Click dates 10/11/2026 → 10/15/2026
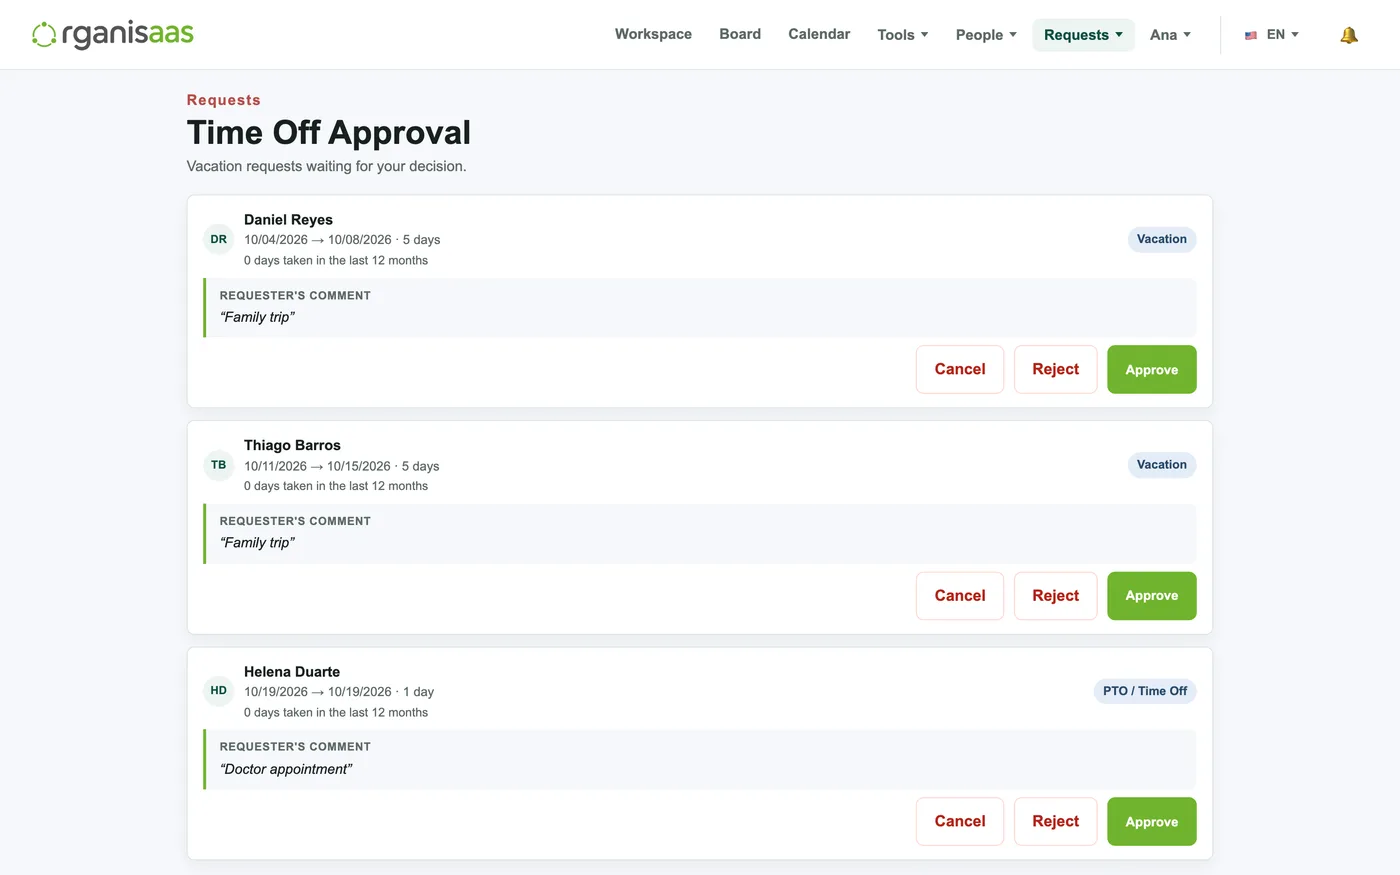Viewport: 1400px width, 875px height. [317, 466]
